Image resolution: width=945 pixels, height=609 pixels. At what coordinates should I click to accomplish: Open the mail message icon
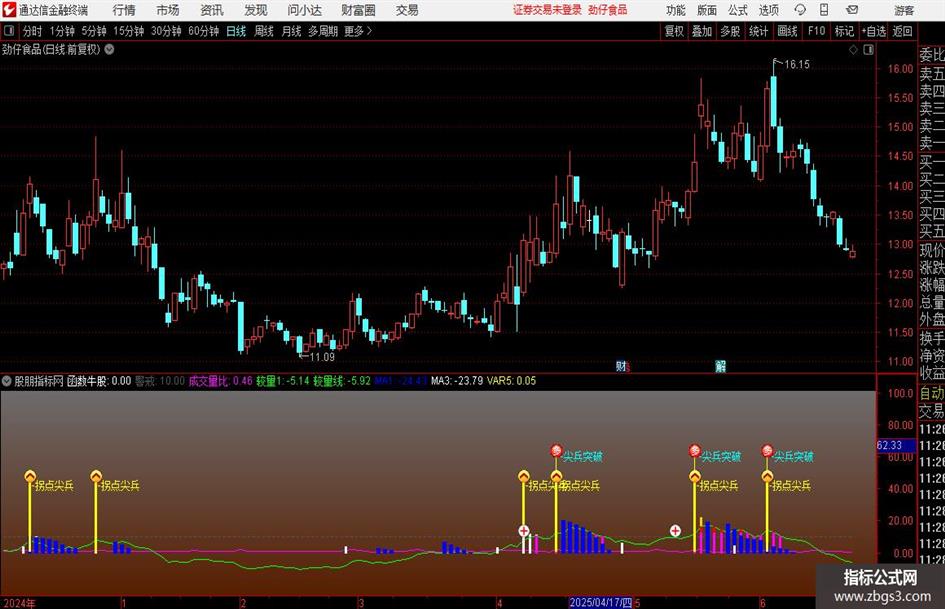coord(852,10)
